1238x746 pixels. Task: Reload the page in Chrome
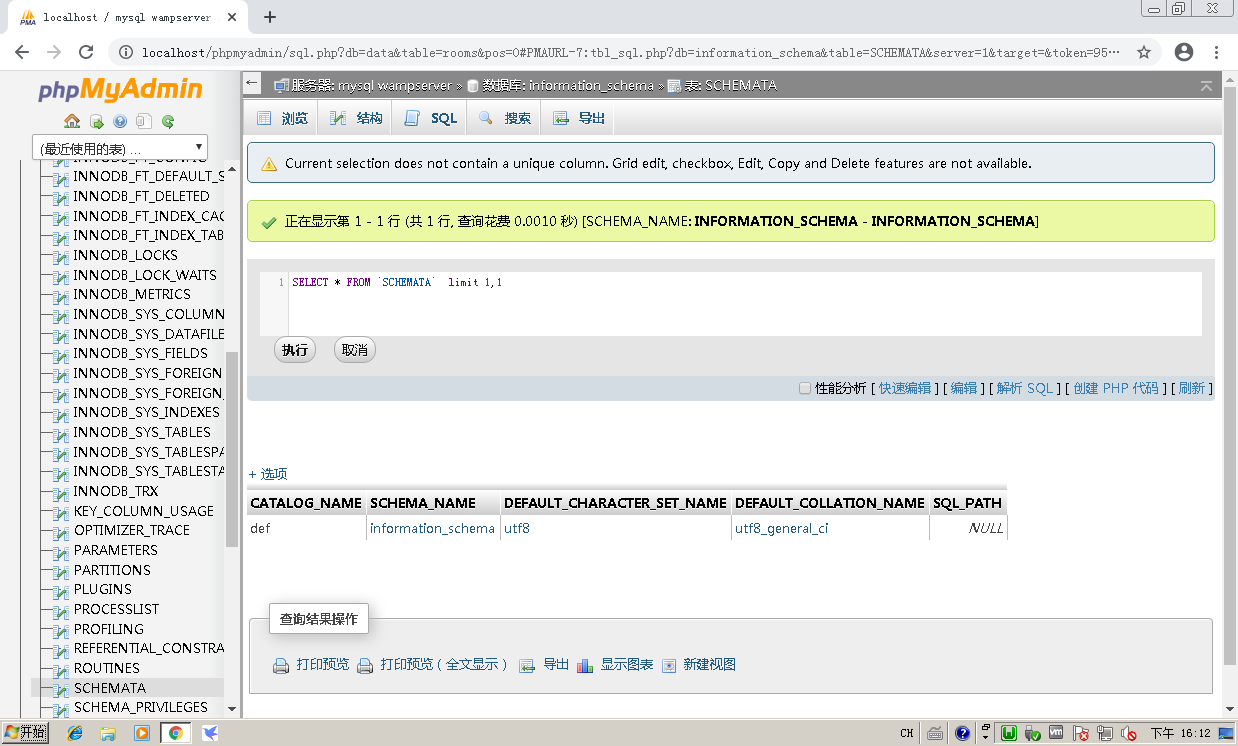(86, 52)
